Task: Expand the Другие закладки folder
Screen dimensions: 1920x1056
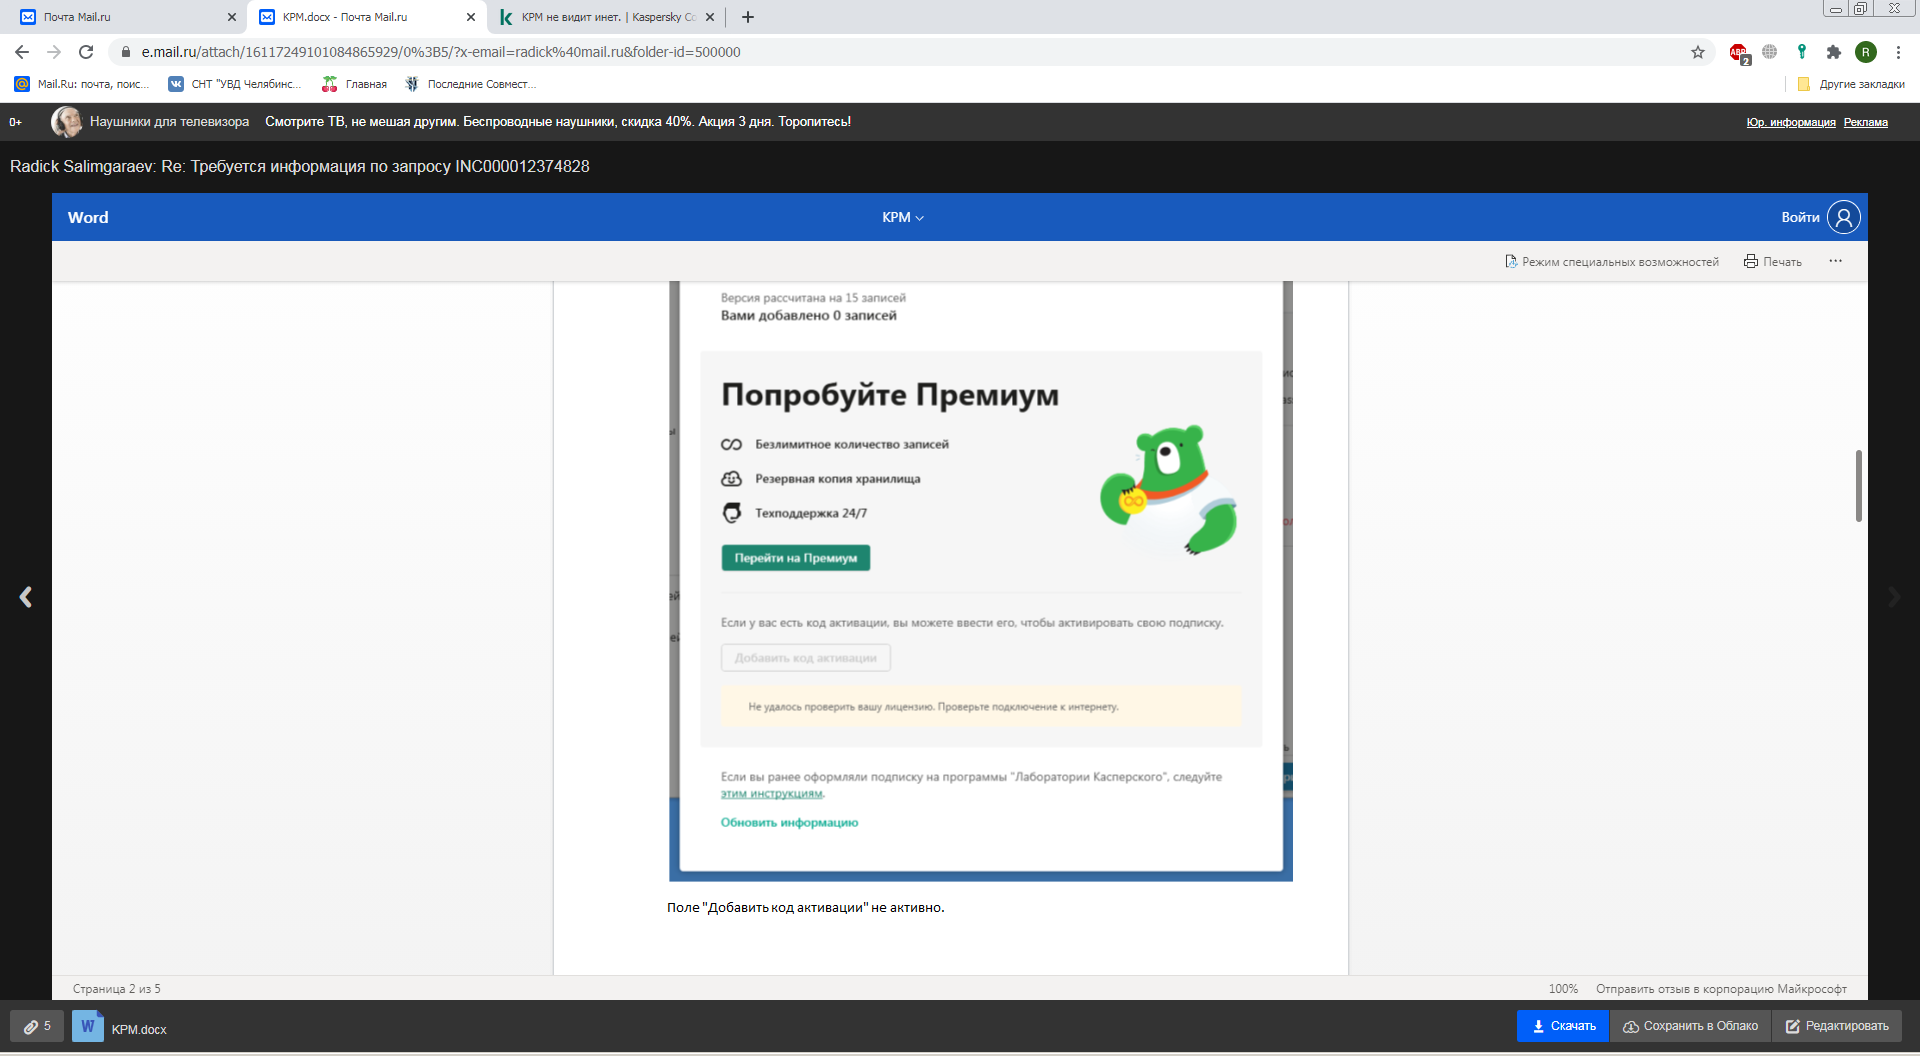Action: click(x=1851, y=84)
